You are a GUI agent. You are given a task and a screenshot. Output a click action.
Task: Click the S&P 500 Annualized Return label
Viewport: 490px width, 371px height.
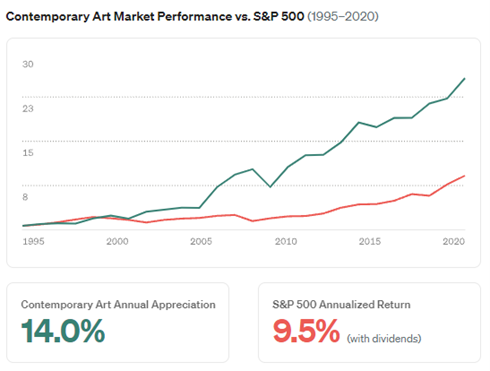[x=341, y=305]
